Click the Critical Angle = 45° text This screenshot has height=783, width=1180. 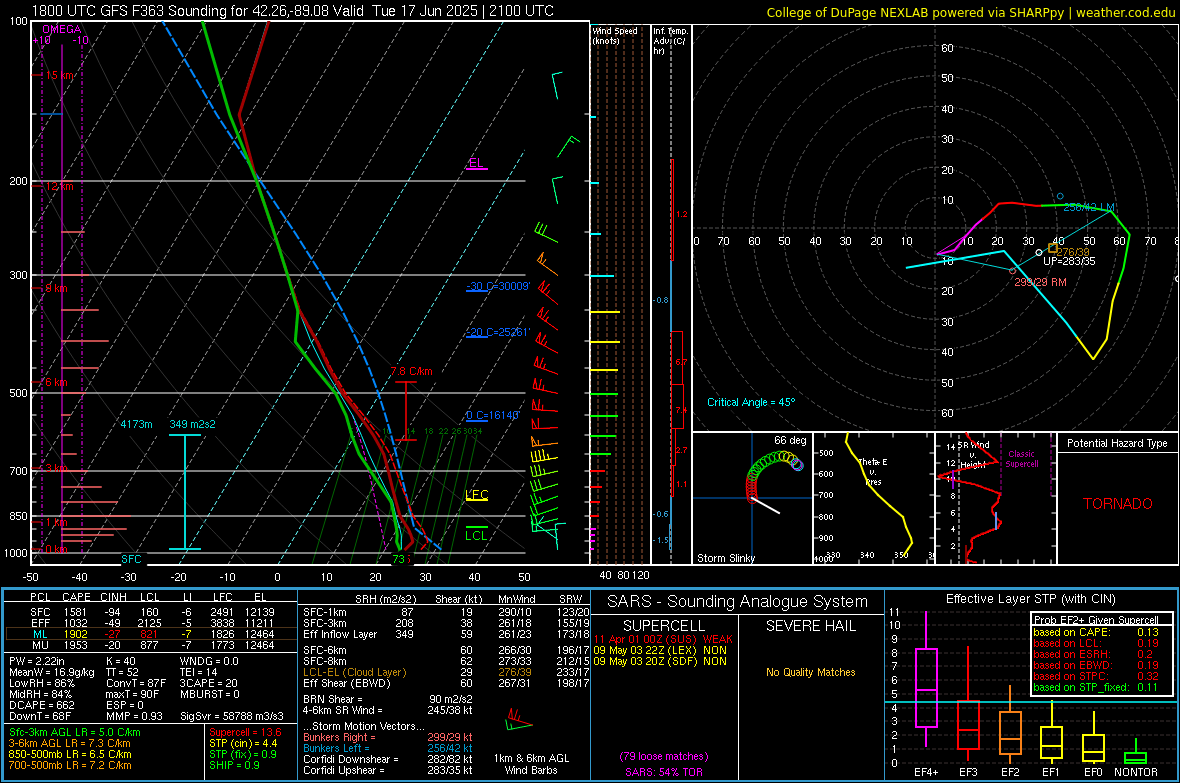tap(751, 402)
